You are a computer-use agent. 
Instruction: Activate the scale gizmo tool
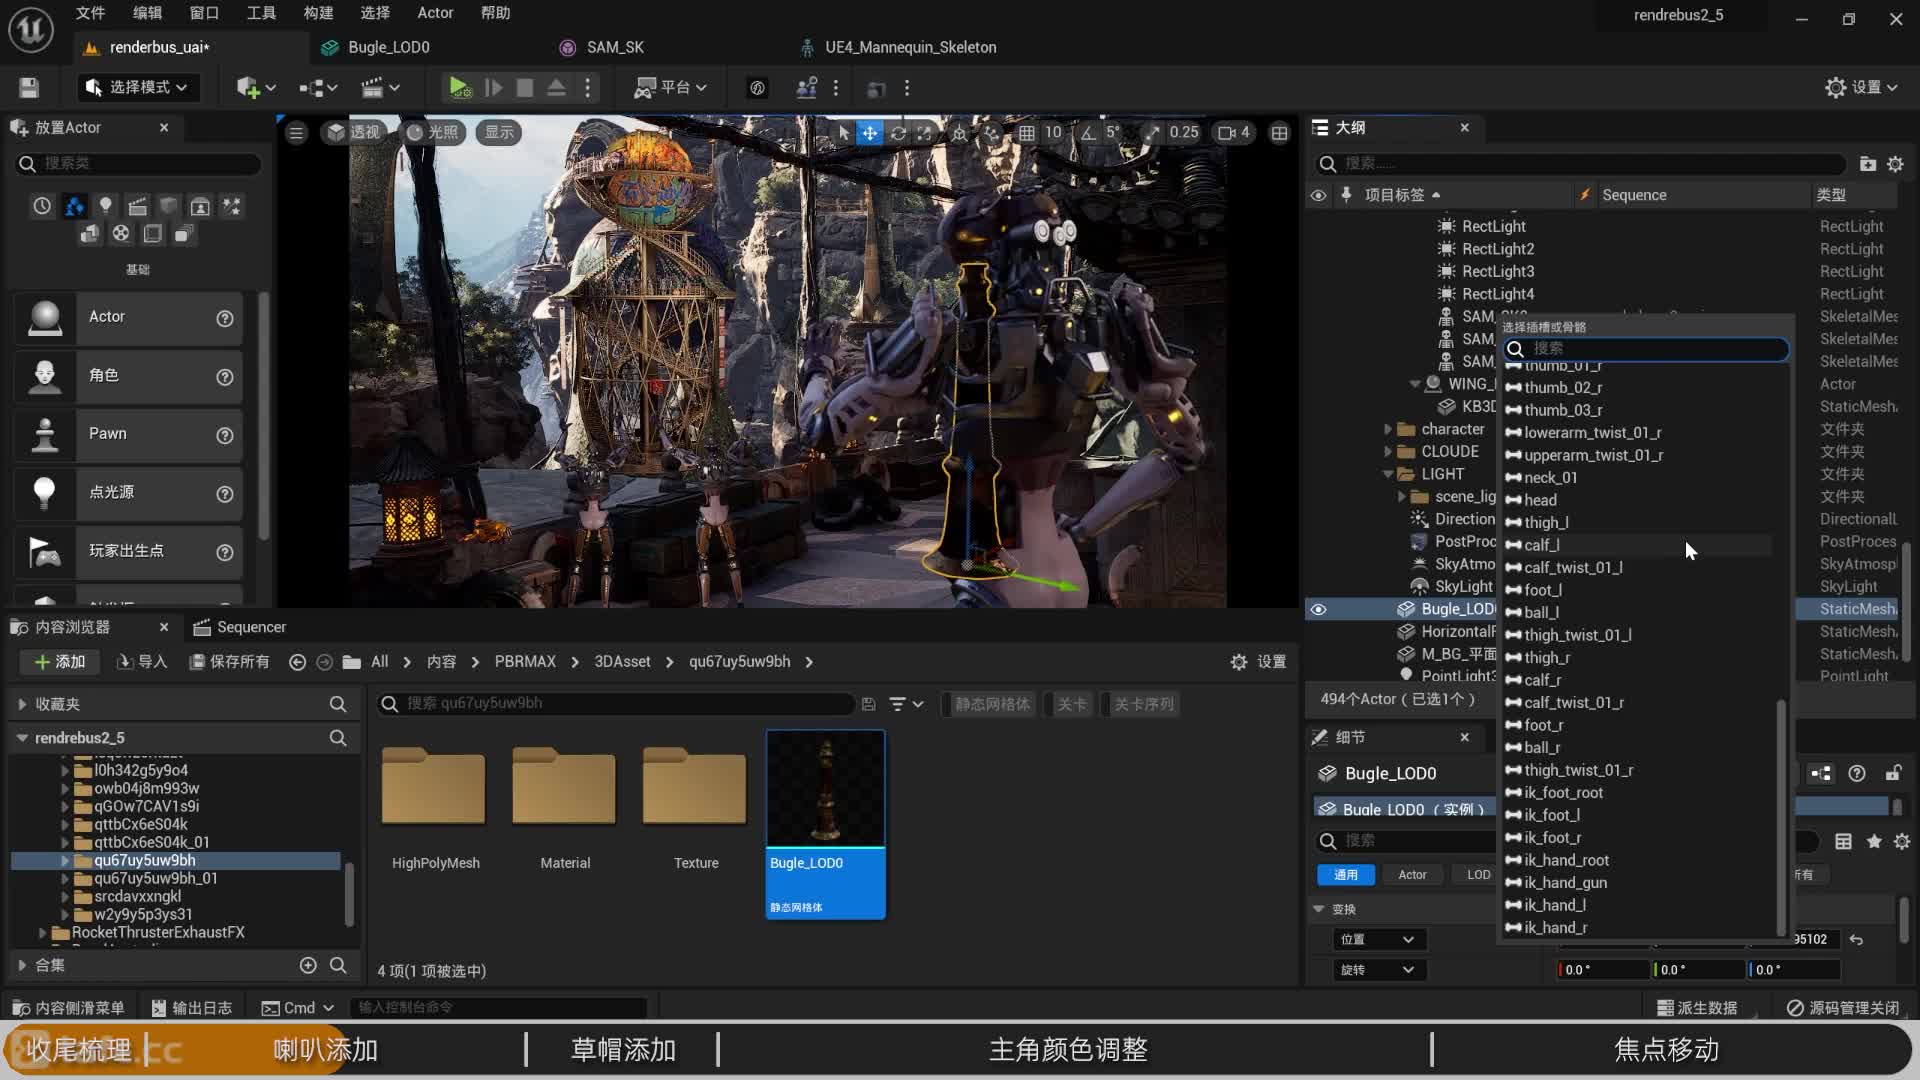(924, 132)
